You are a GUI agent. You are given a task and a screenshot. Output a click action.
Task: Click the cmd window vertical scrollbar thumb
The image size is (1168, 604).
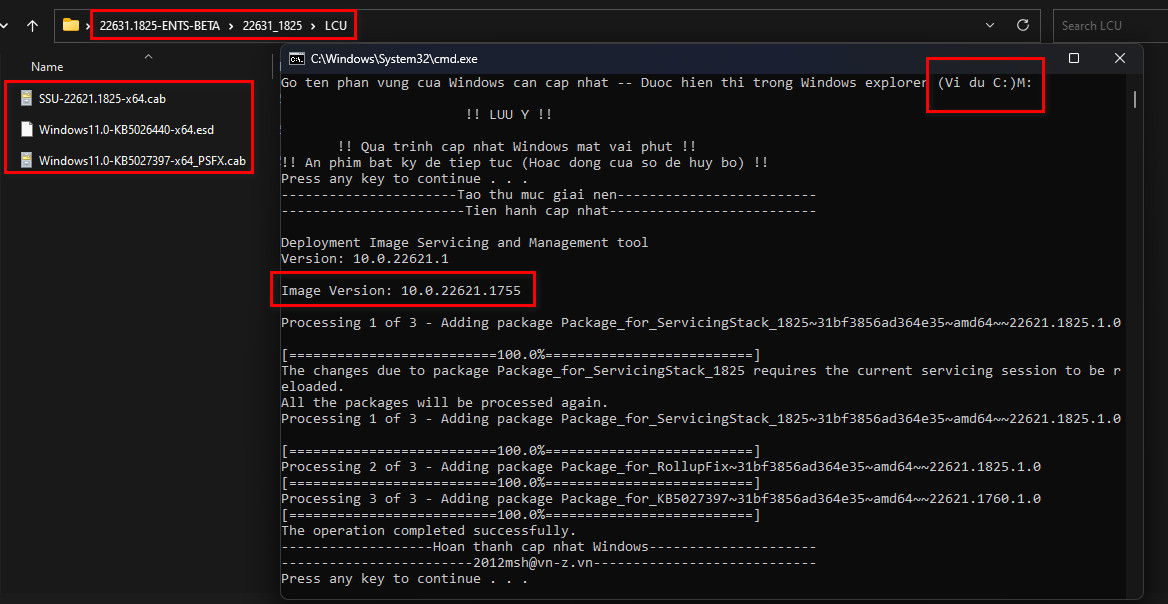click(x=1134, y=99)
